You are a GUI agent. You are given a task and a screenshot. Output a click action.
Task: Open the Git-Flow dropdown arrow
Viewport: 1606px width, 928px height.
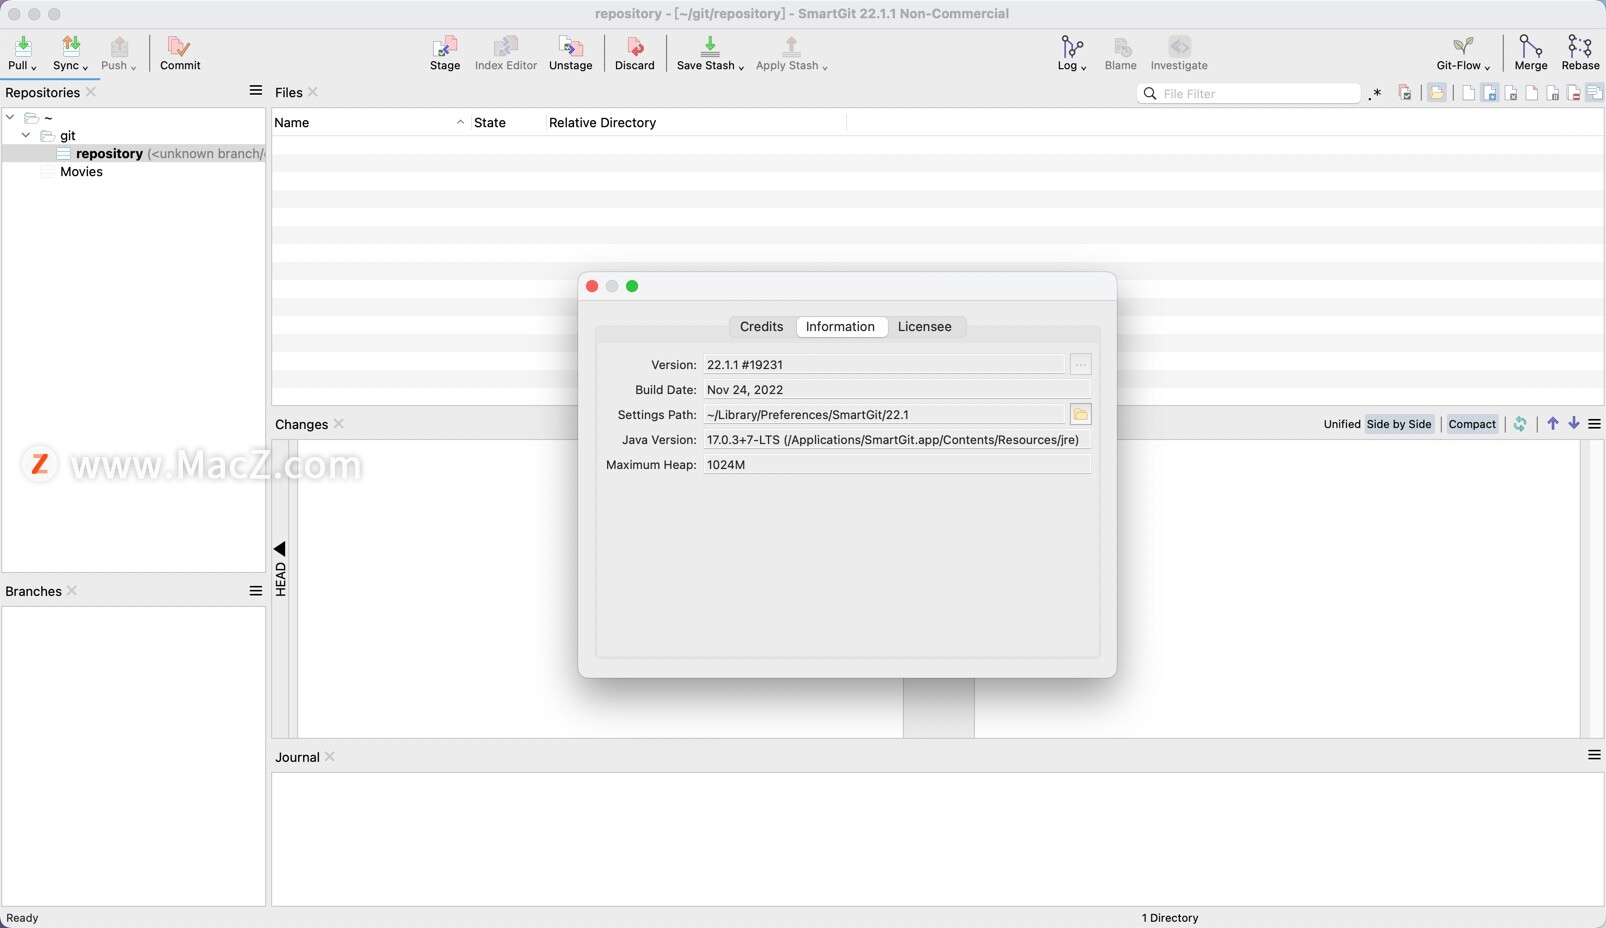click(1487, 67)
